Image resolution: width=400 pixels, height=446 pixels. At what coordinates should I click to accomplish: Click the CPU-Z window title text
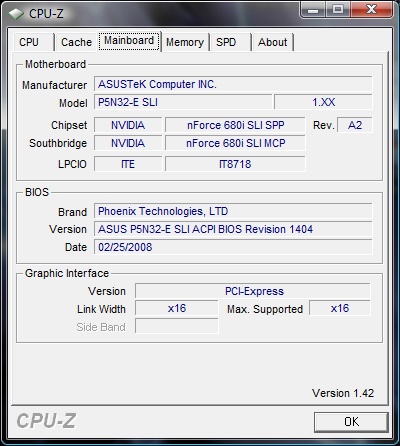point(46,14)
